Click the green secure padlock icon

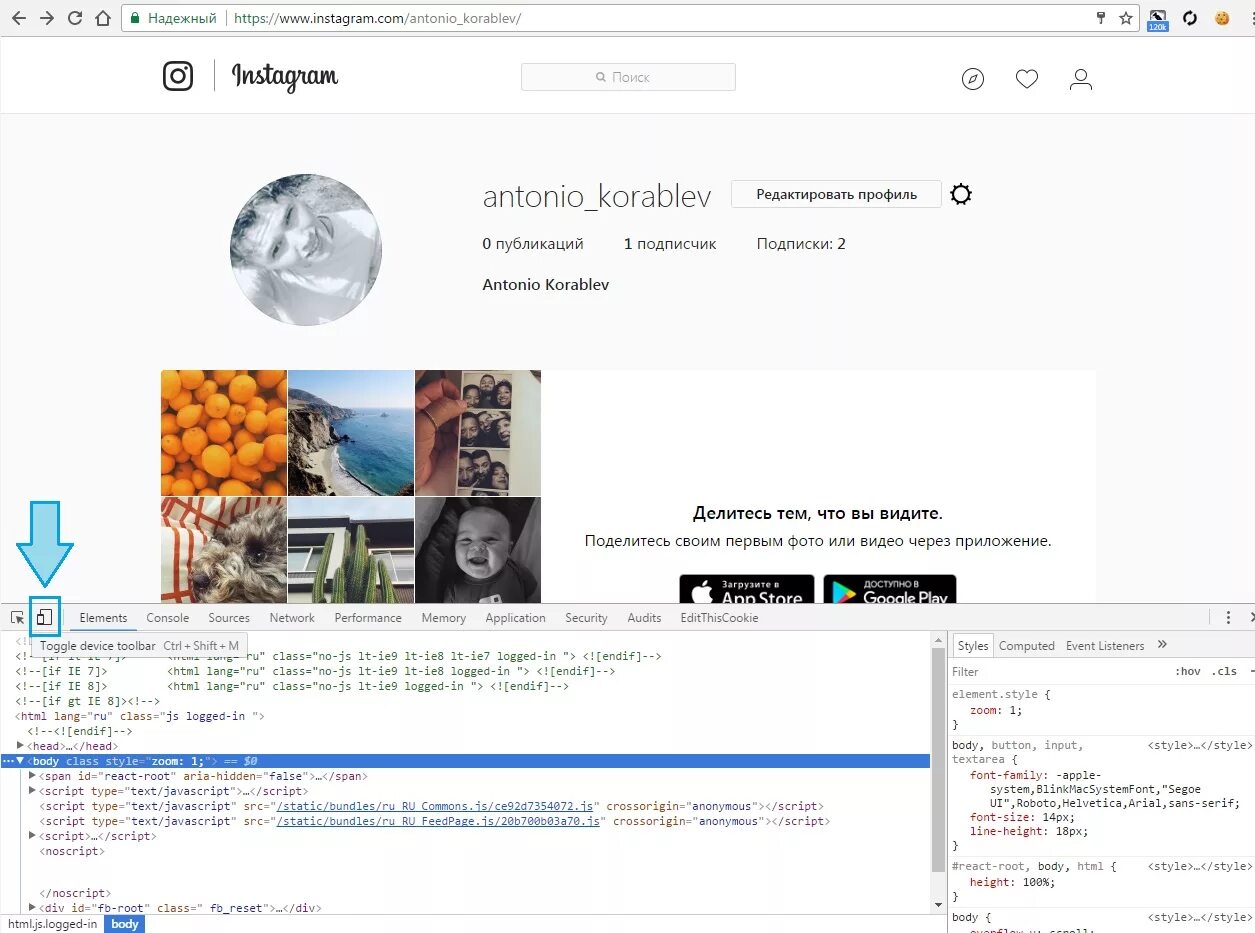(135, 18)
